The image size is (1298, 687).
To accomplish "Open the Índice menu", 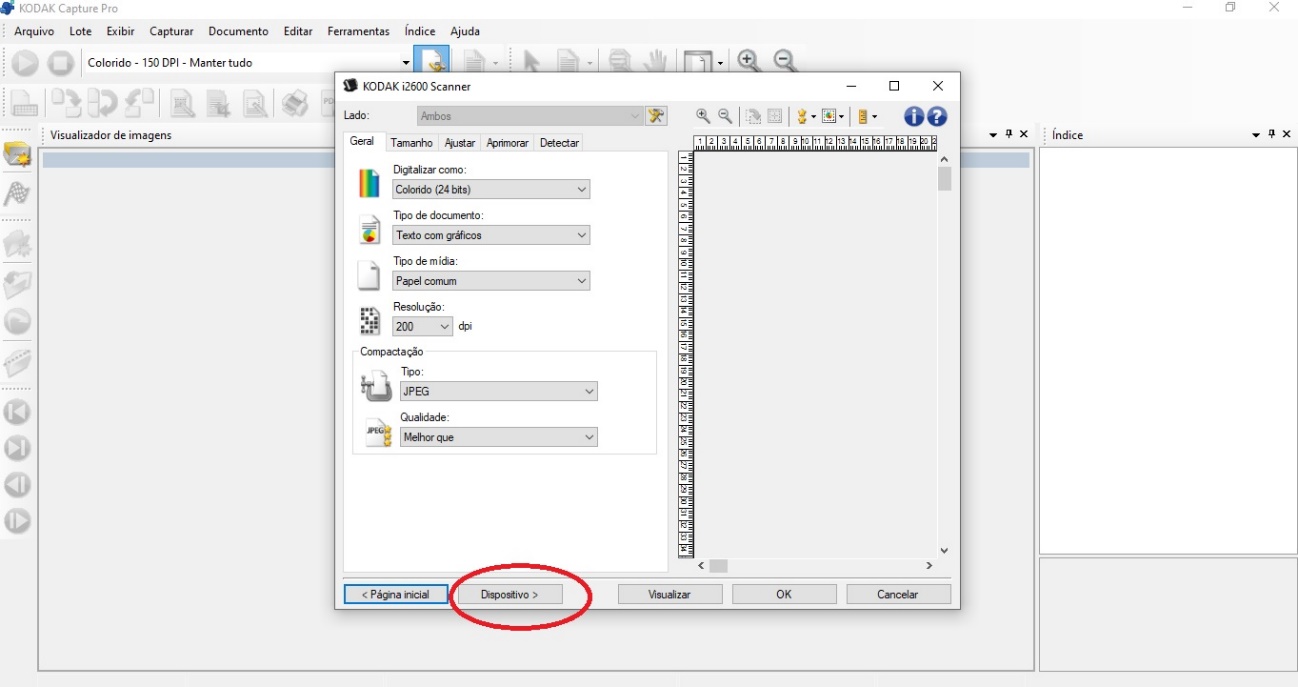I will [420, 31].
